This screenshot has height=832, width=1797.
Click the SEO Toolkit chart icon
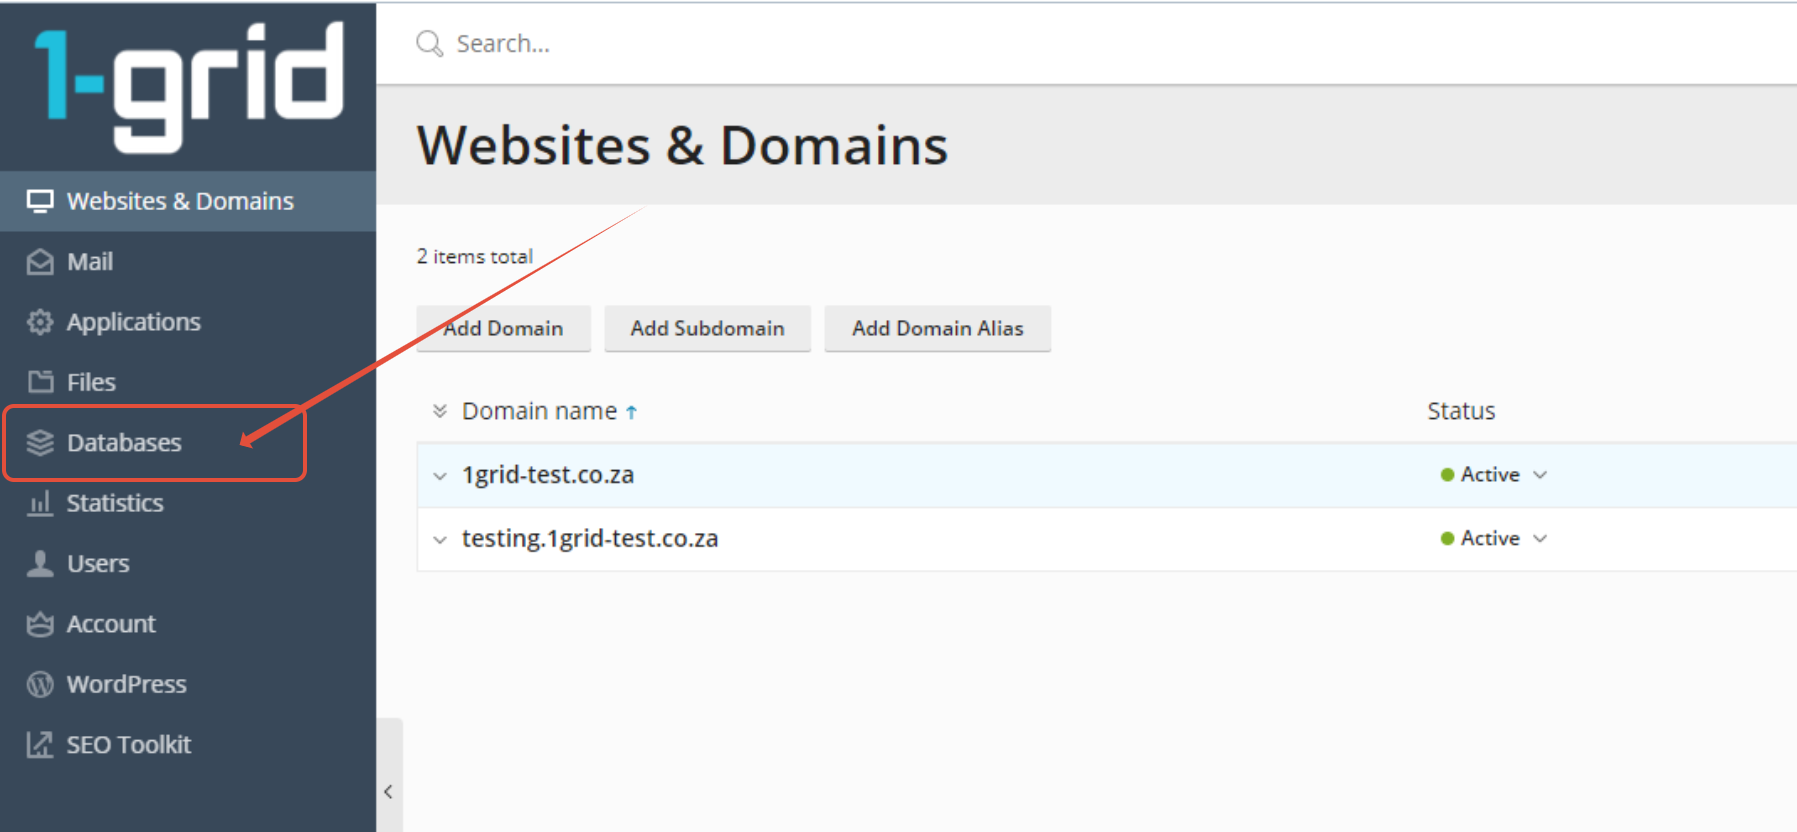pyautogui.click(x=40, y=745)
